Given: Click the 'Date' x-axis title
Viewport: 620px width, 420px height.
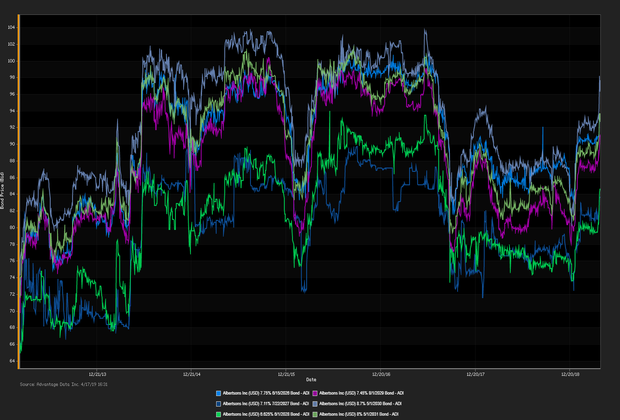Looking at the screenshot, I should coord(311,380).
